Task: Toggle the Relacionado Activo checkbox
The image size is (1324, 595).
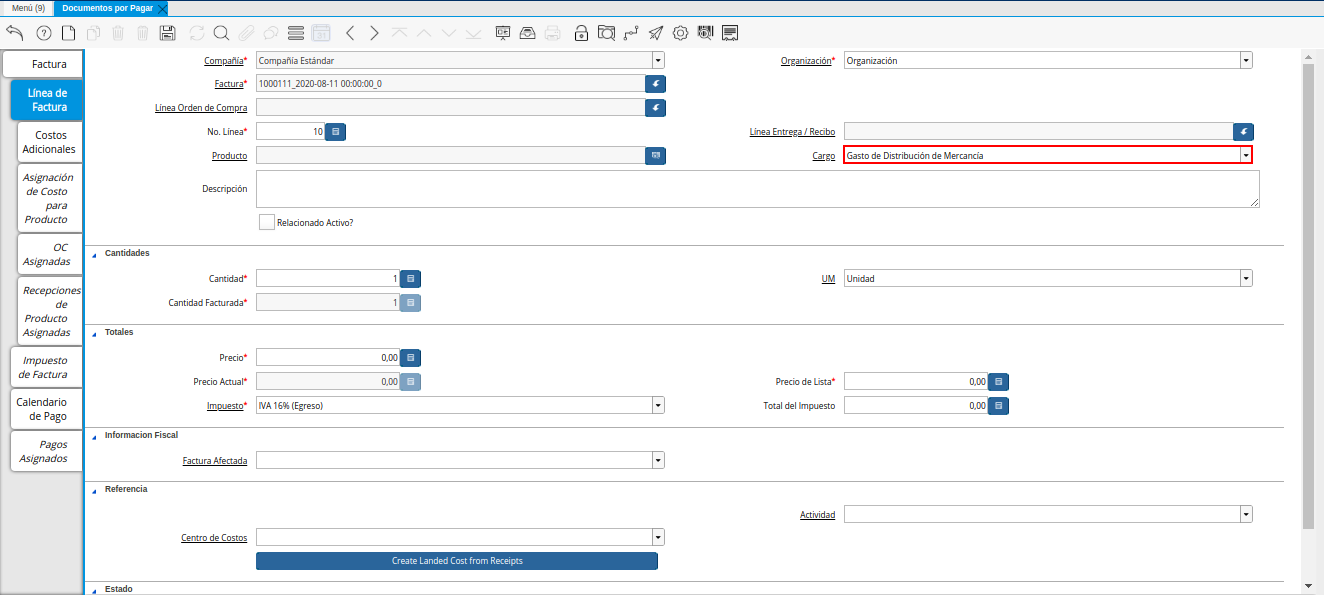Action: point(266,222)
